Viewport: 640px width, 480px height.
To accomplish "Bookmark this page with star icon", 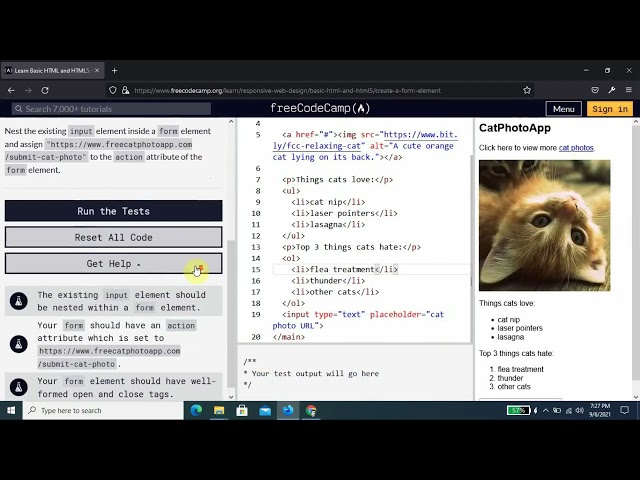I will point(527,90).
